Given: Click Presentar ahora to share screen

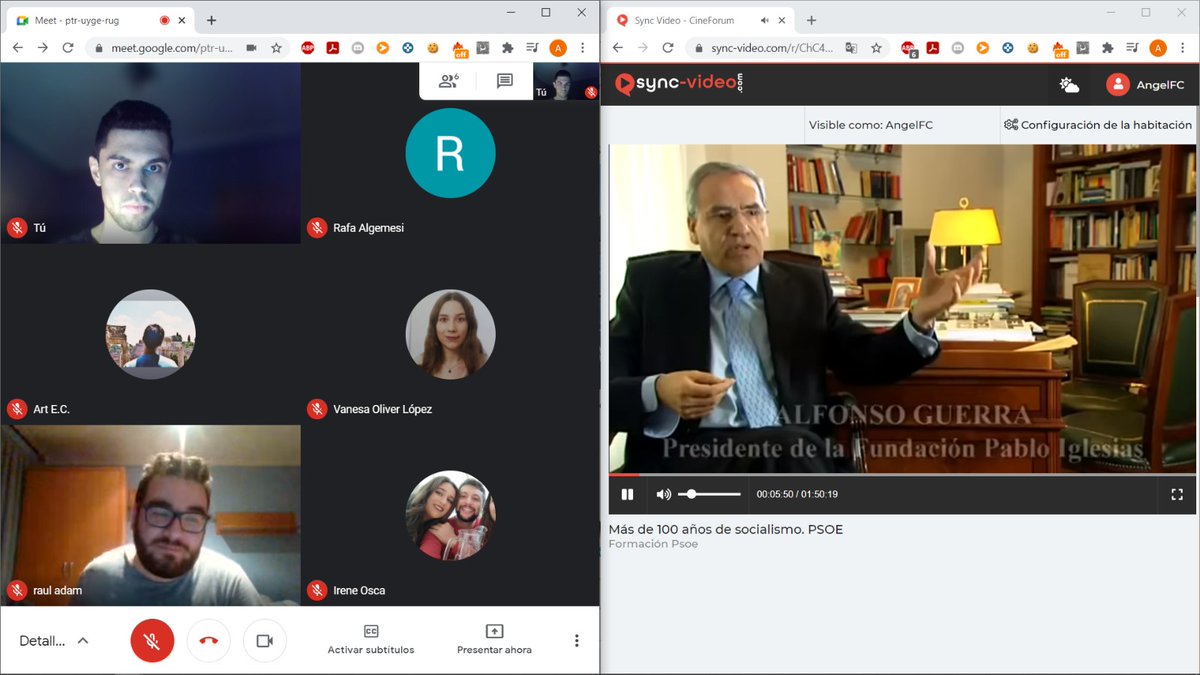Looking at the screenshot, I should click(x=494, y=640).
